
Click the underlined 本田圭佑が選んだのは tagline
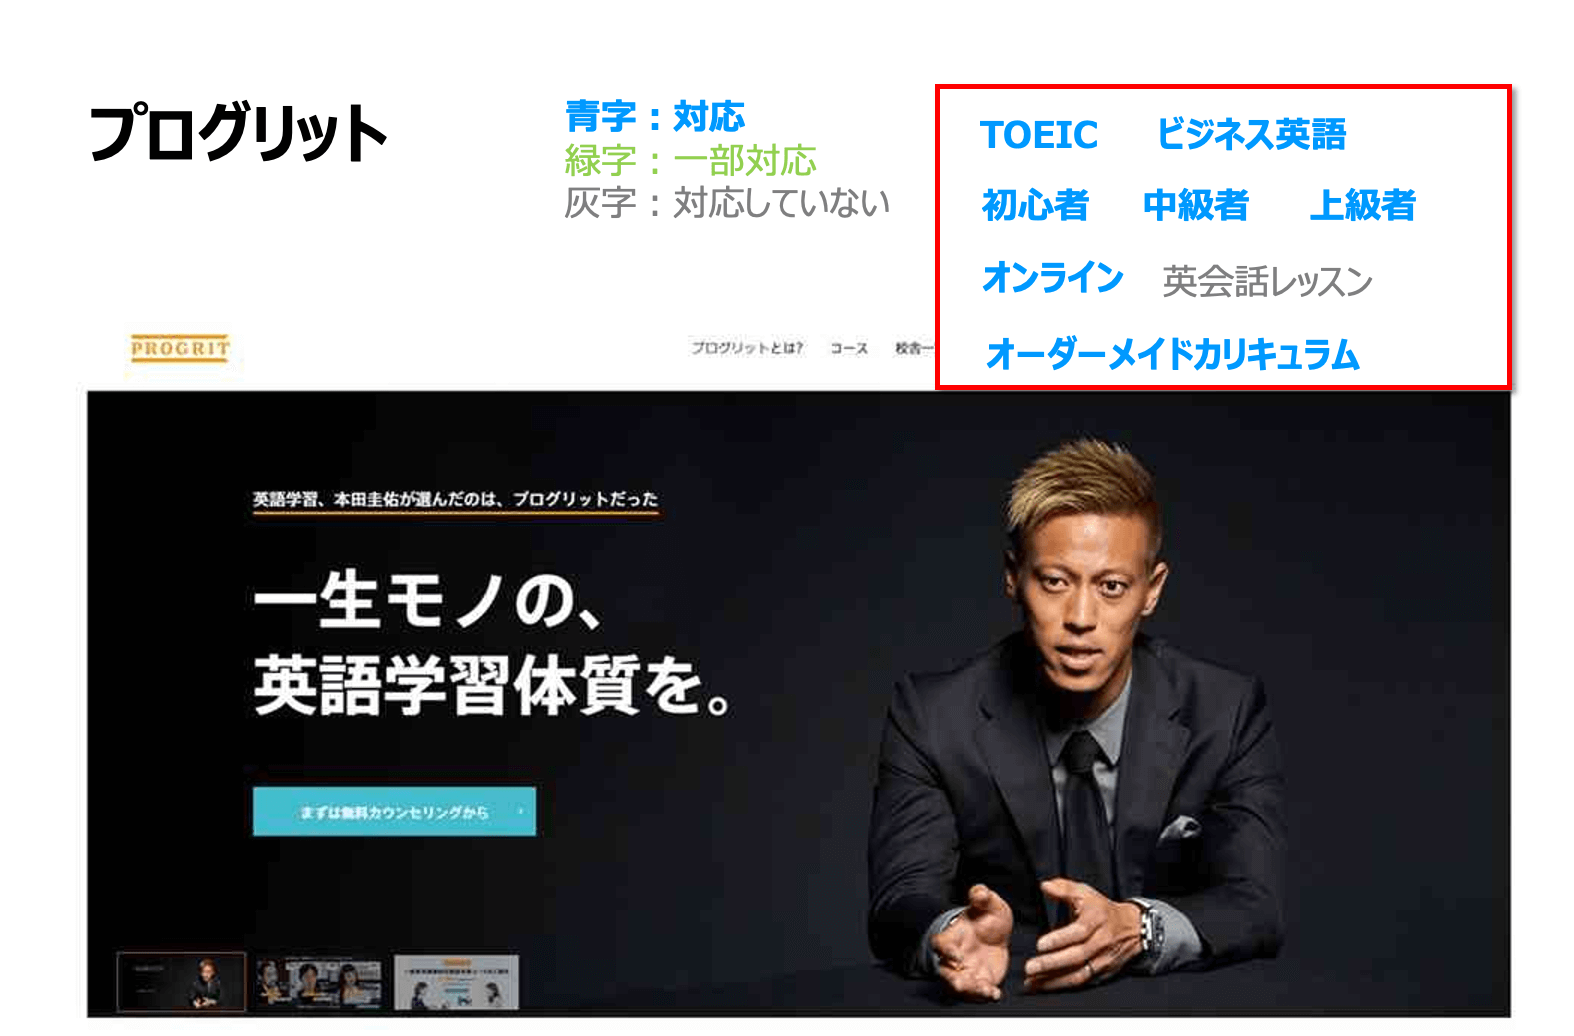pos(455,499)
